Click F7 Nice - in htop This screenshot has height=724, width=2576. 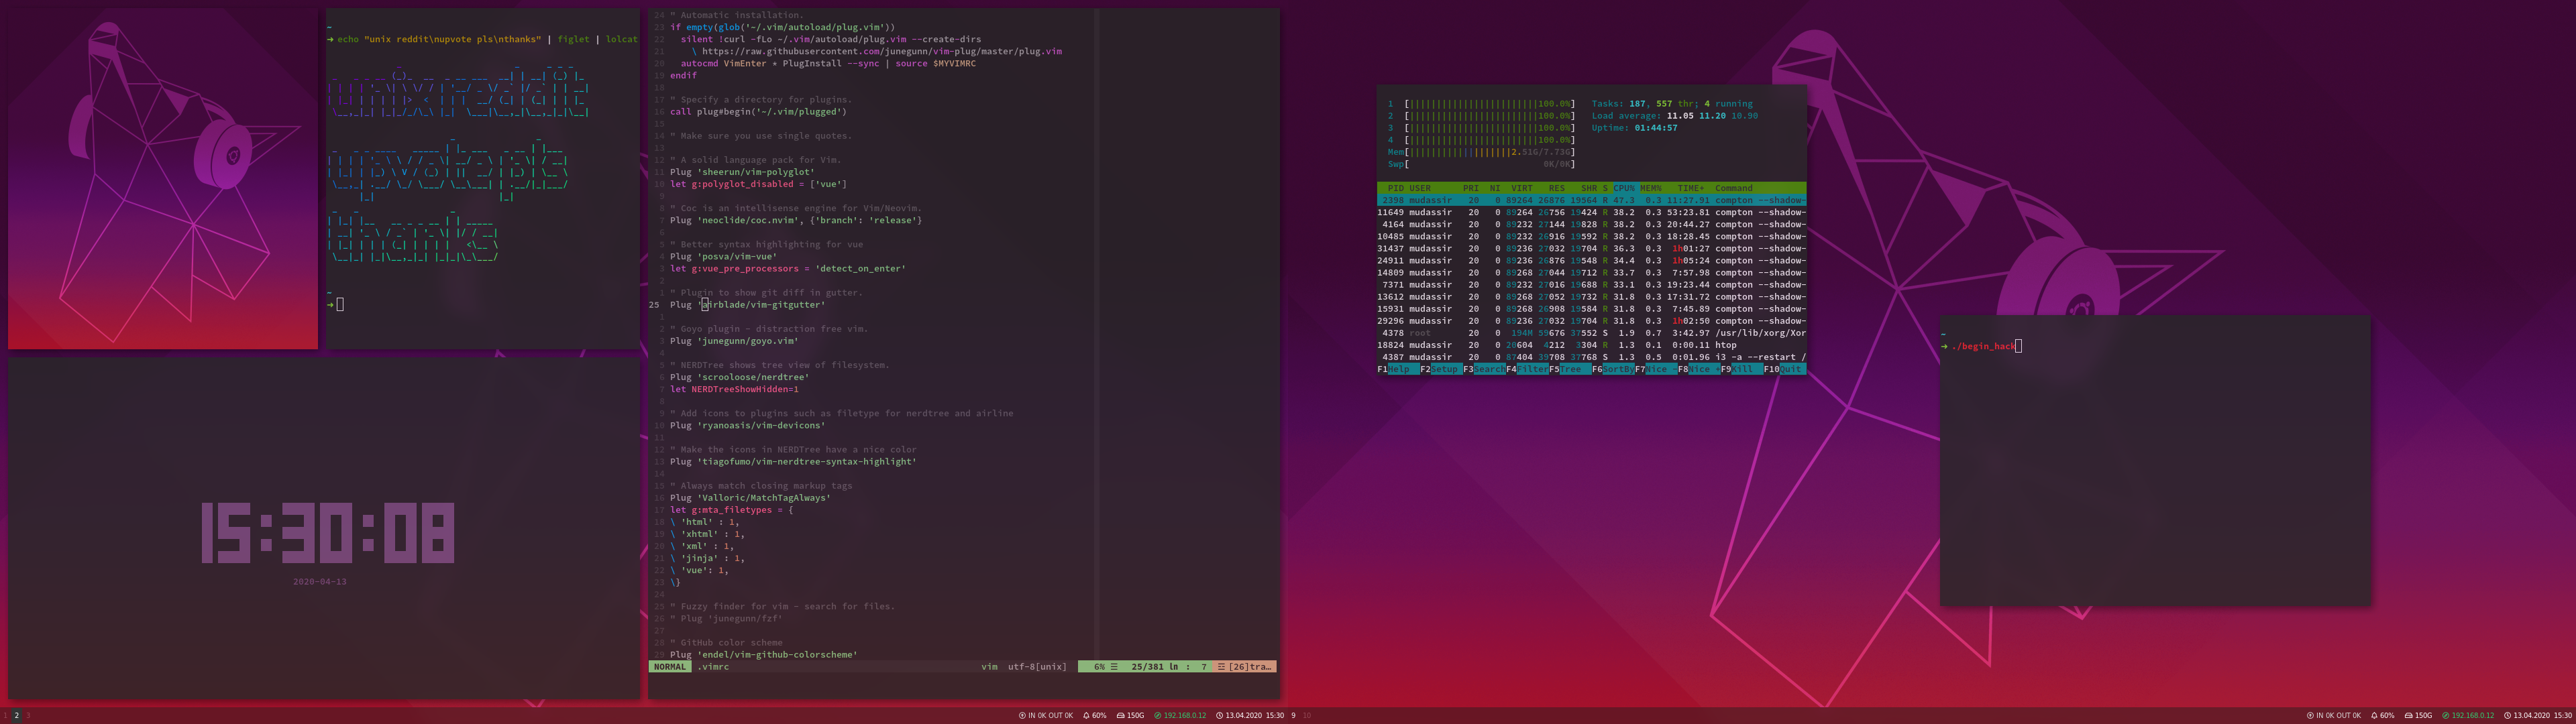1656,369
